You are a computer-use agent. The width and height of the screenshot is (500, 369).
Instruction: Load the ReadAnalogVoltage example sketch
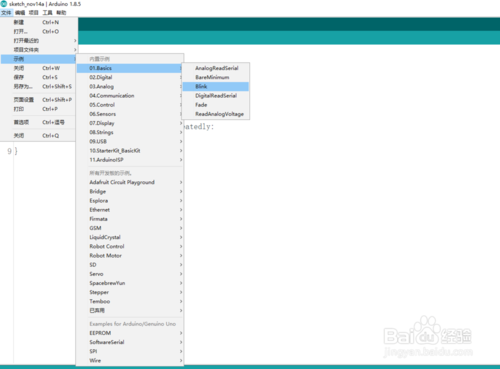[x=216, y=114]
